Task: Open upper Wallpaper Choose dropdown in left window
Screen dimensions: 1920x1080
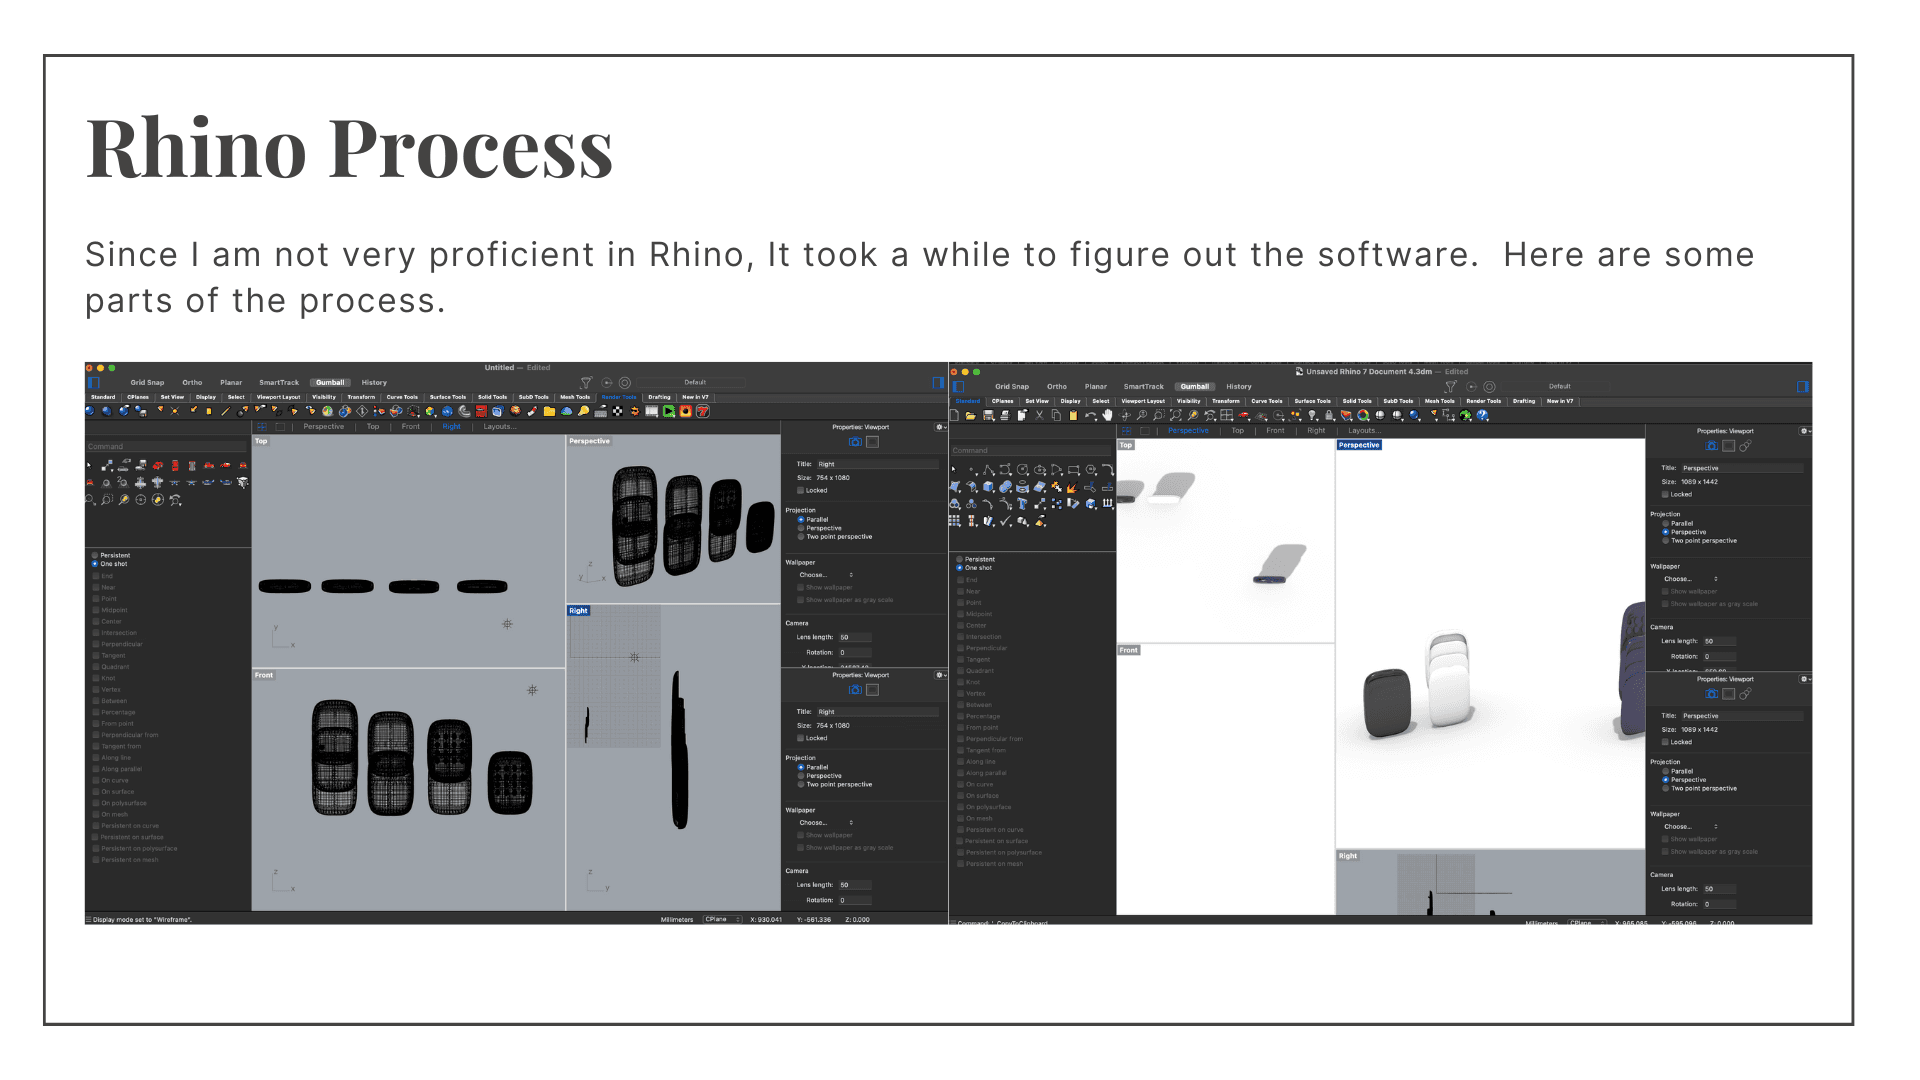Action: click(x=825, y=575)
